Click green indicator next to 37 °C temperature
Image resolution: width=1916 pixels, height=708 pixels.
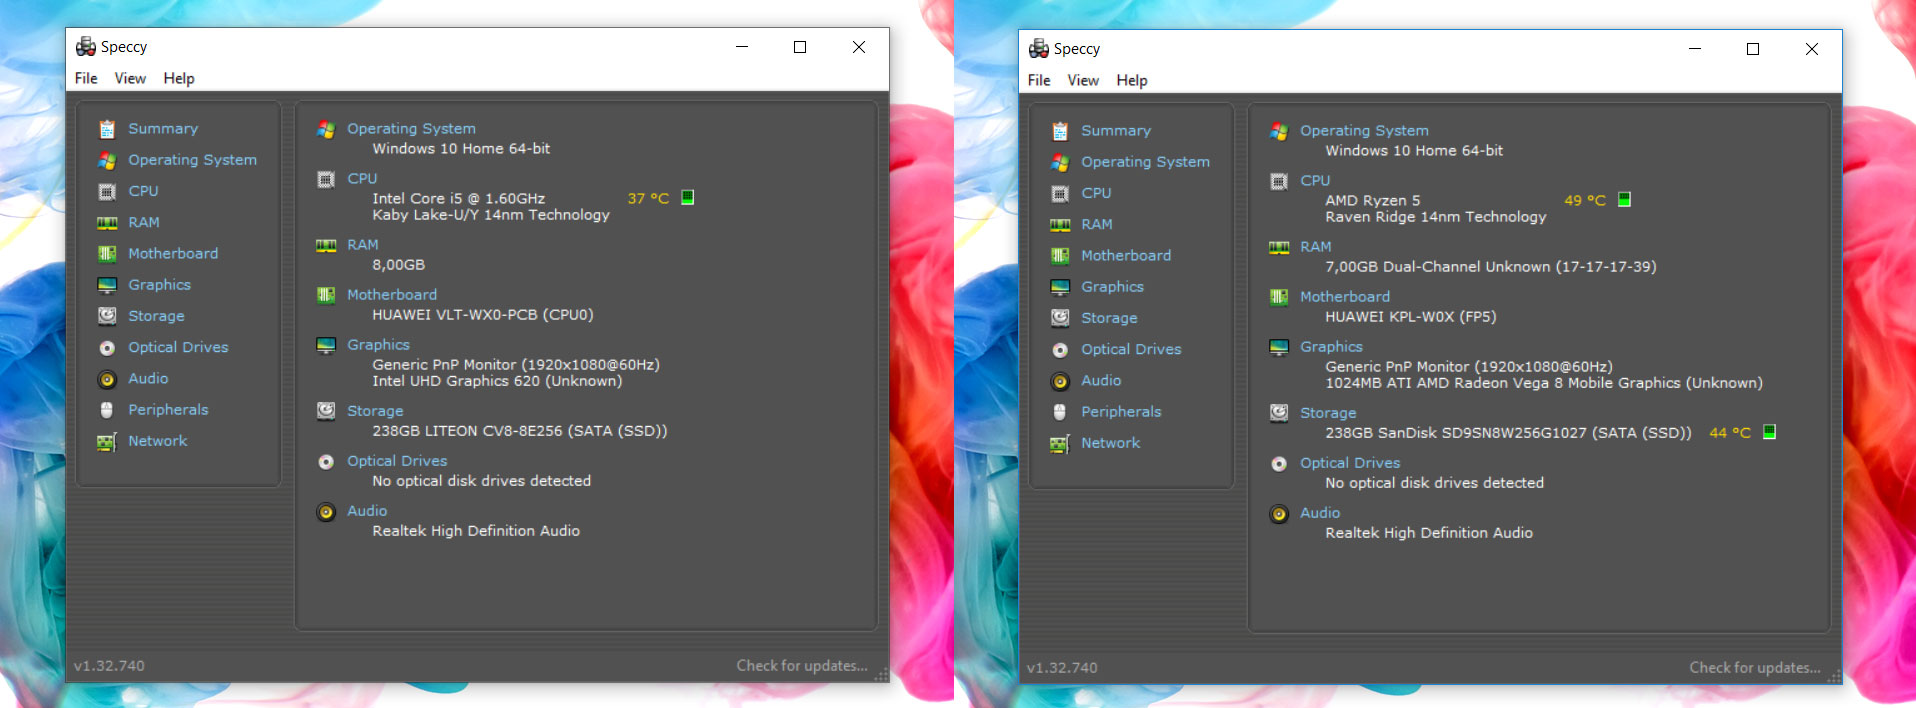tap(688, 198)
